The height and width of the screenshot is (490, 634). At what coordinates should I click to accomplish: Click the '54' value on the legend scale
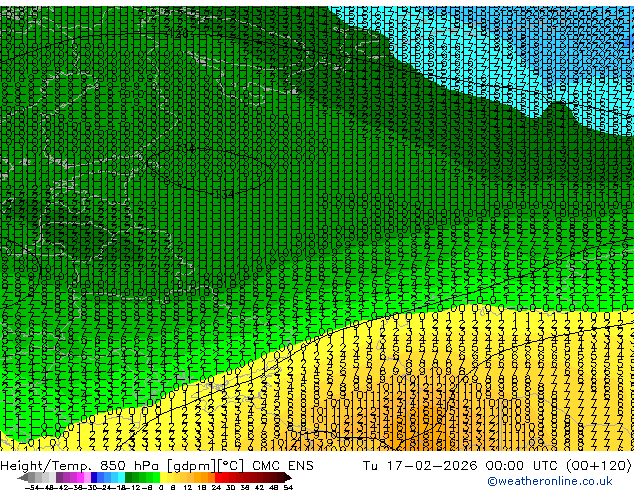click(288, 487)
